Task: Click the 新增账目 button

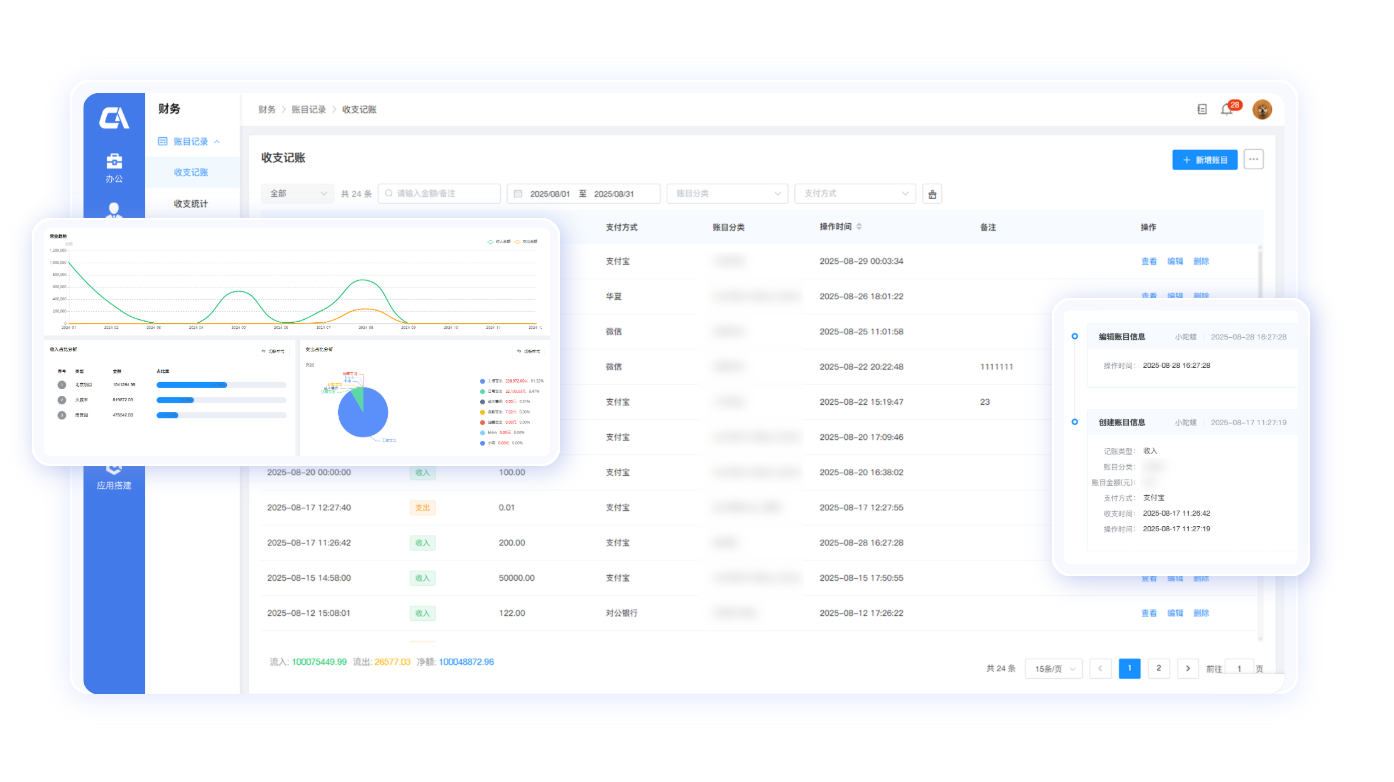Action: click(x=1204, y=159)
